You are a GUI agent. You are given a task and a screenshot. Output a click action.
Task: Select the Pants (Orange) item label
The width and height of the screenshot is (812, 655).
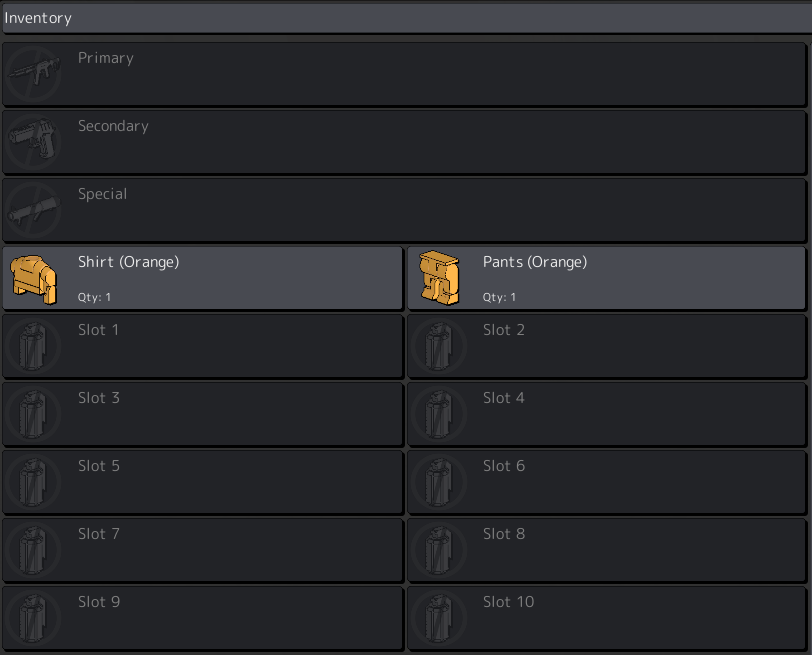click(535, 262)
